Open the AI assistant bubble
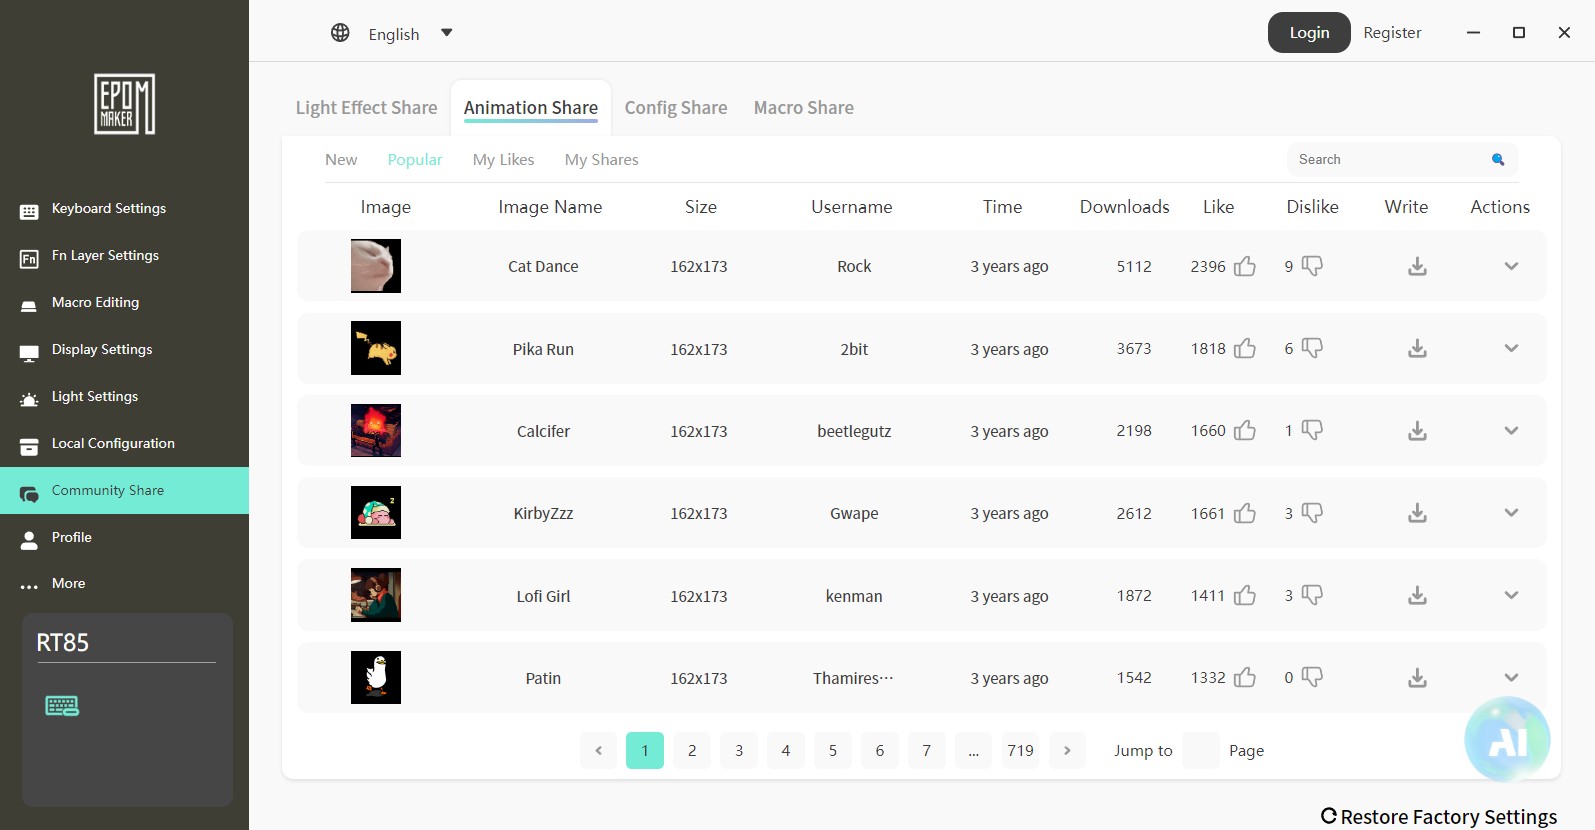The image size is (1595, 830). coord(1507,740)
